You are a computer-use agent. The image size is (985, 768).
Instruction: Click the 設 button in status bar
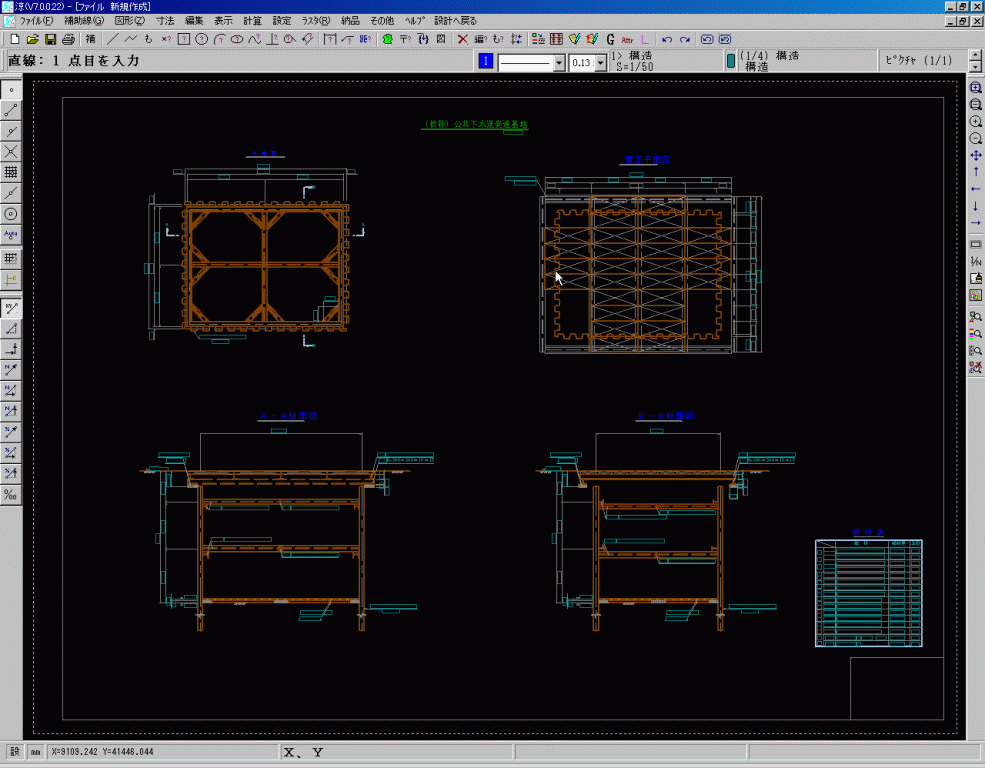point(13,751)
